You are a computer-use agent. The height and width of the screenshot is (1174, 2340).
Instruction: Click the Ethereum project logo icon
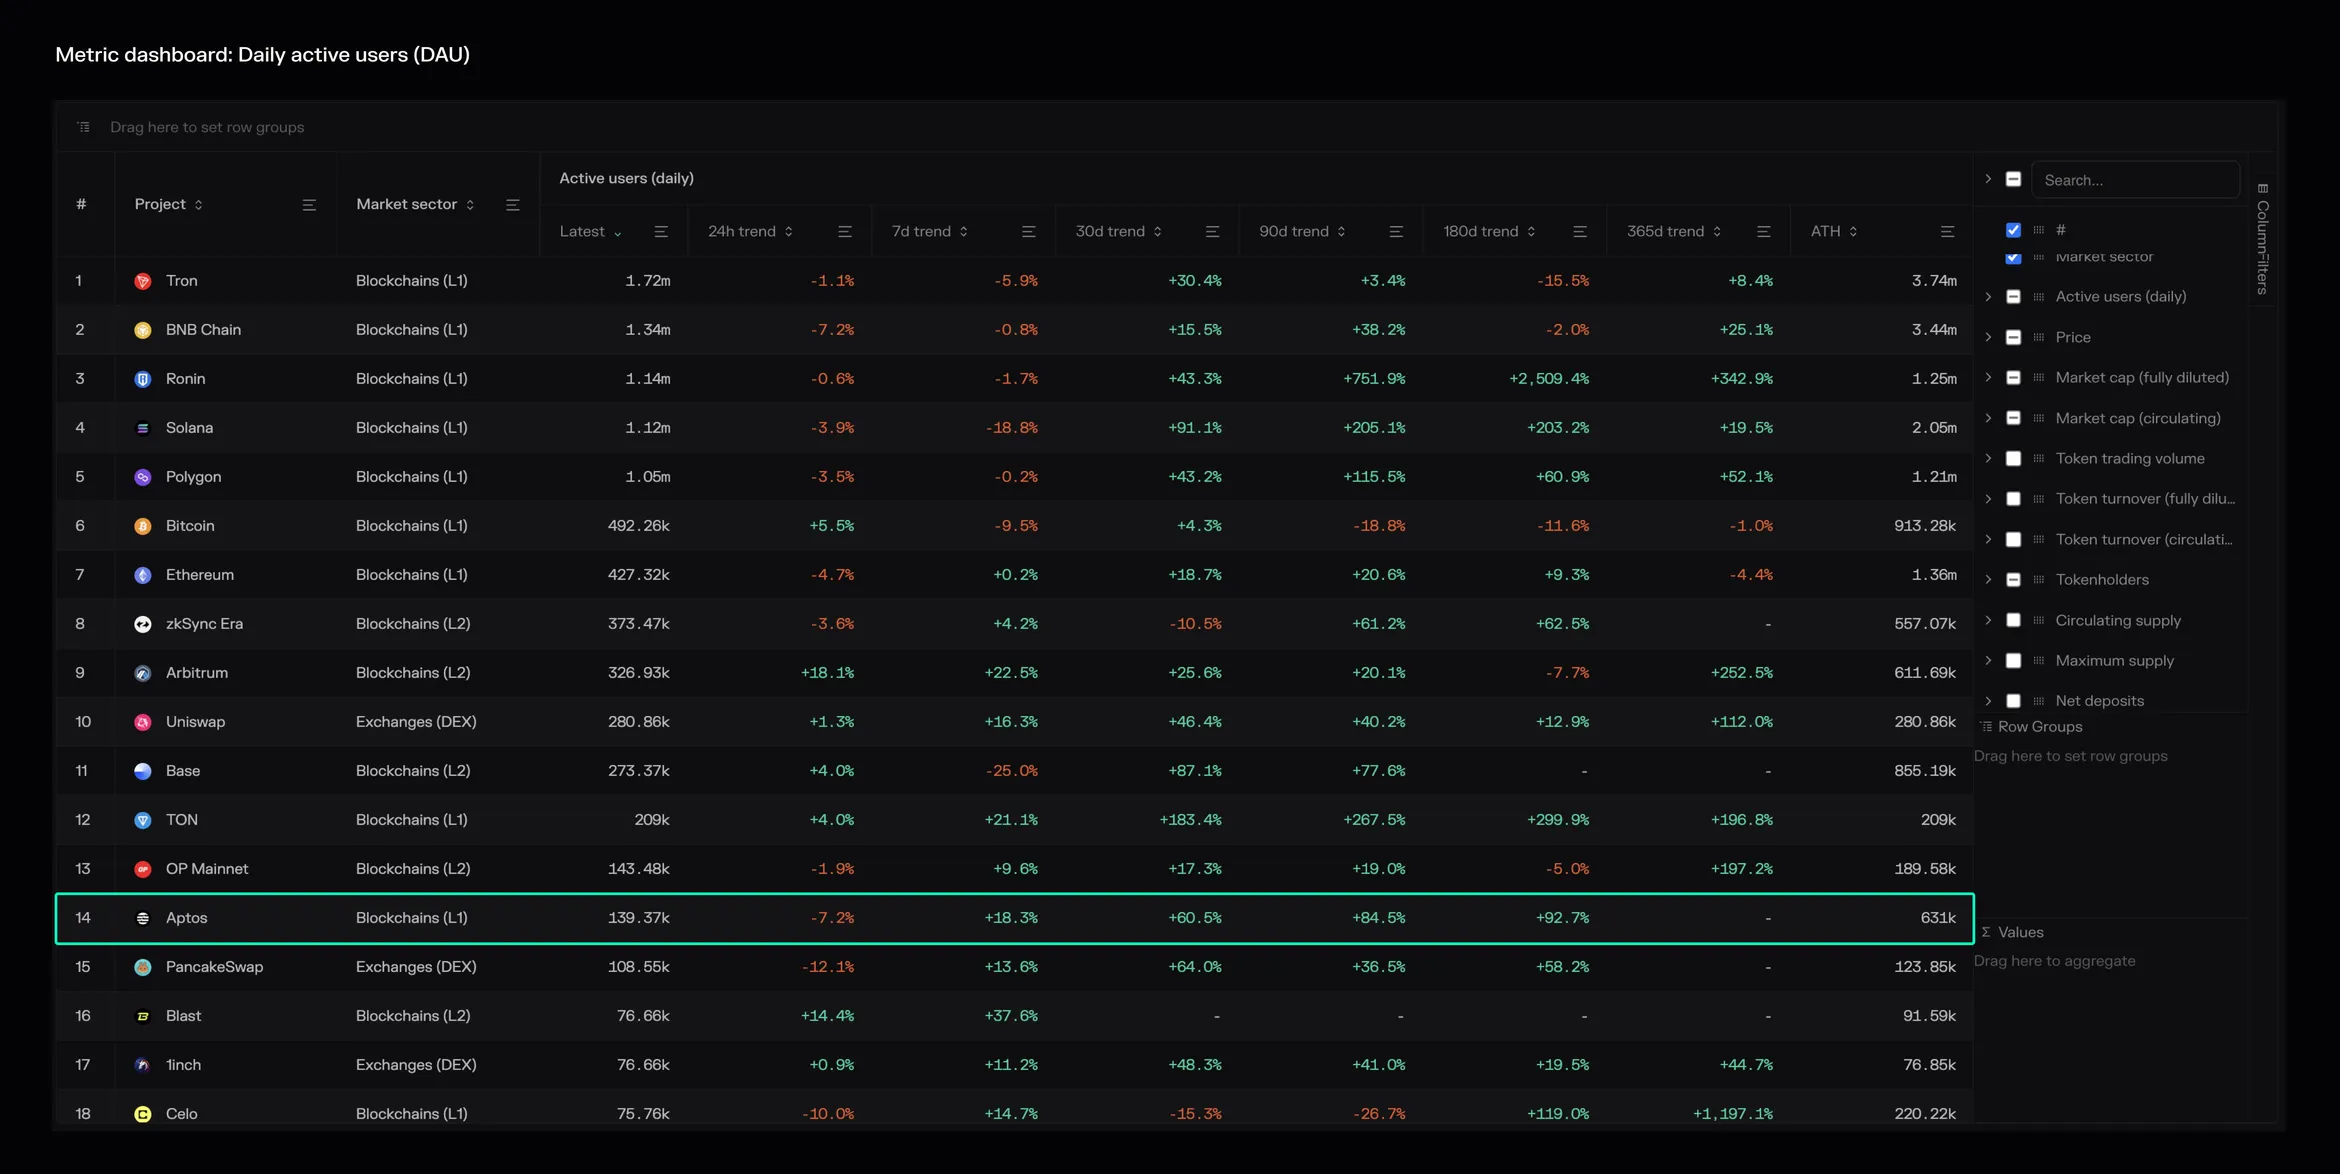tap(143, 575)
